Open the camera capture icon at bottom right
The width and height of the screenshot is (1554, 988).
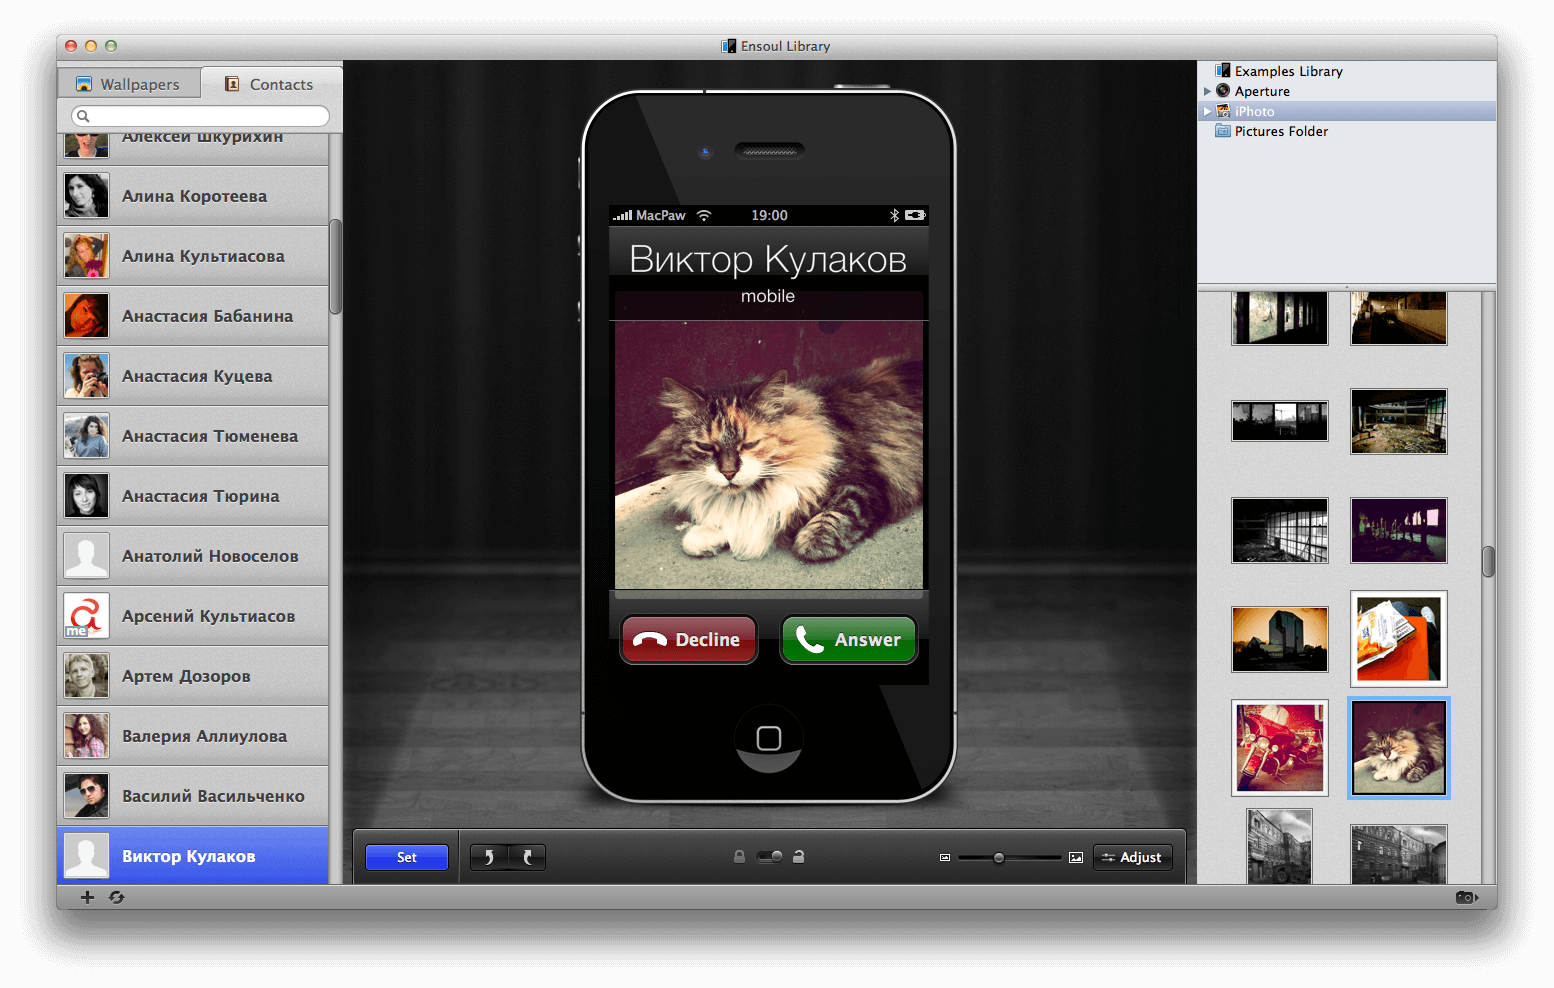click(x=1466, y=897)
